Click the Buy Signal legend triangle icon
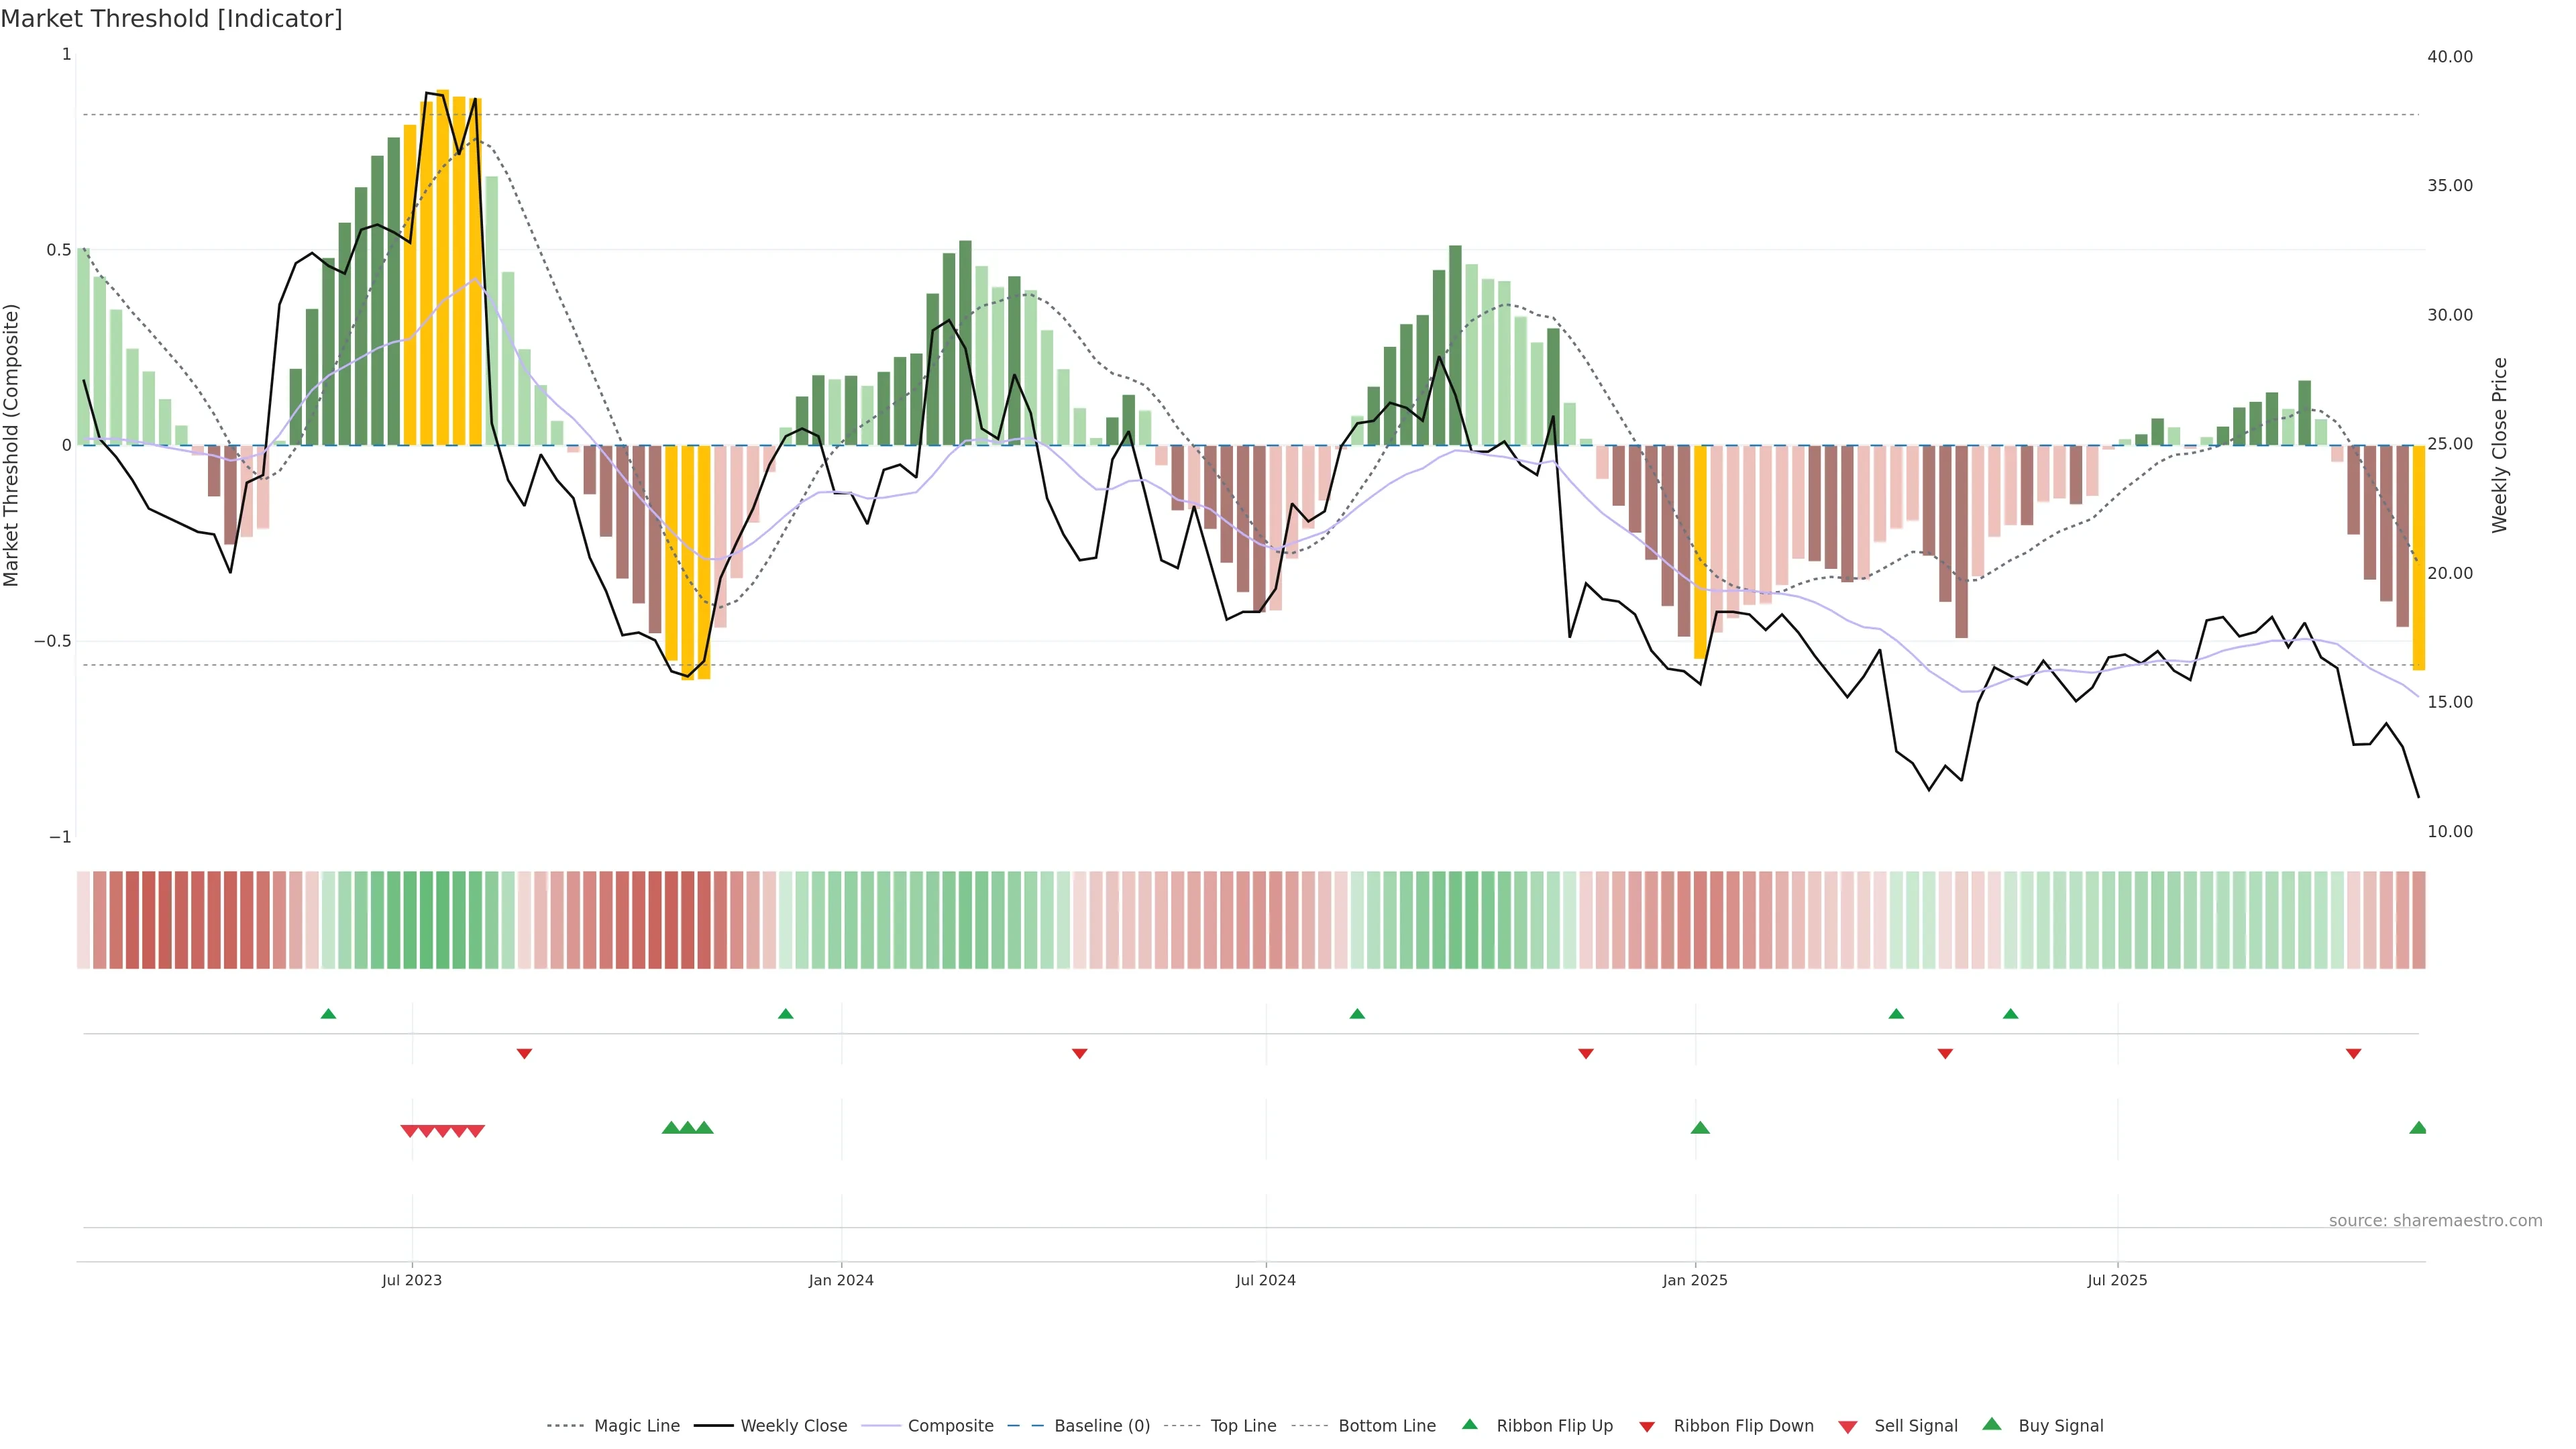 pyautogui.click(x=1991, y=1424)
